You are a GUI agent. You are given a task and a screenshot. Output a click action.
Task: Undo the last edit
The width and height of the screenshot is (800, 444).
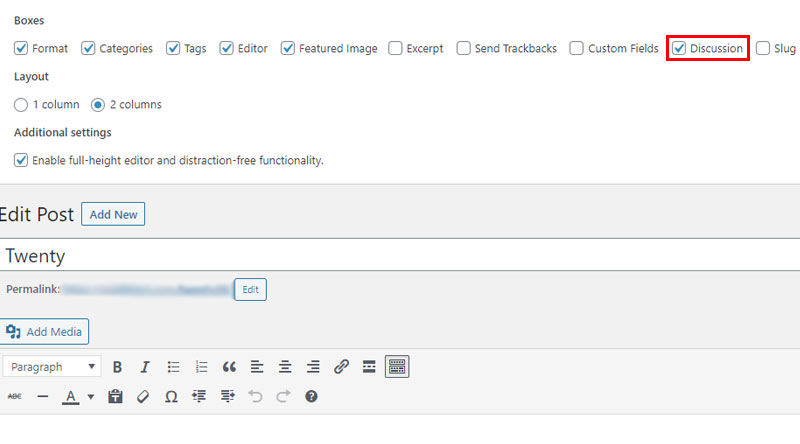(x=255, y=397)
